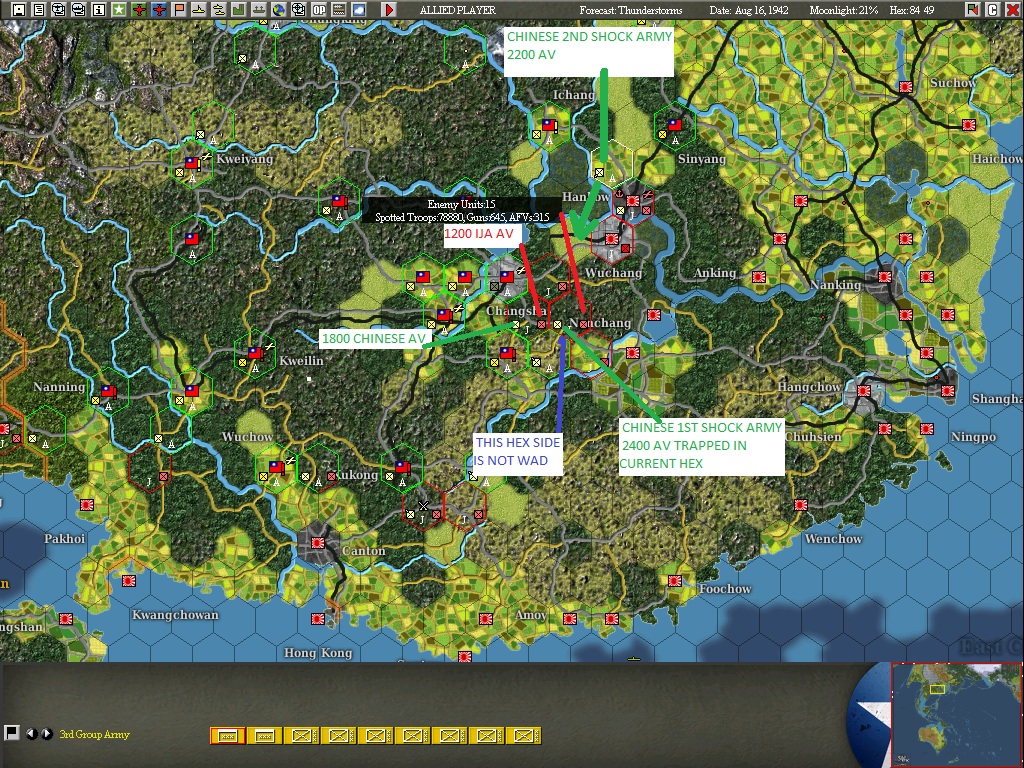The image size is (1024, 768).
Task: Select the last infantry counter in stack
Action: [x=524, y=736]
